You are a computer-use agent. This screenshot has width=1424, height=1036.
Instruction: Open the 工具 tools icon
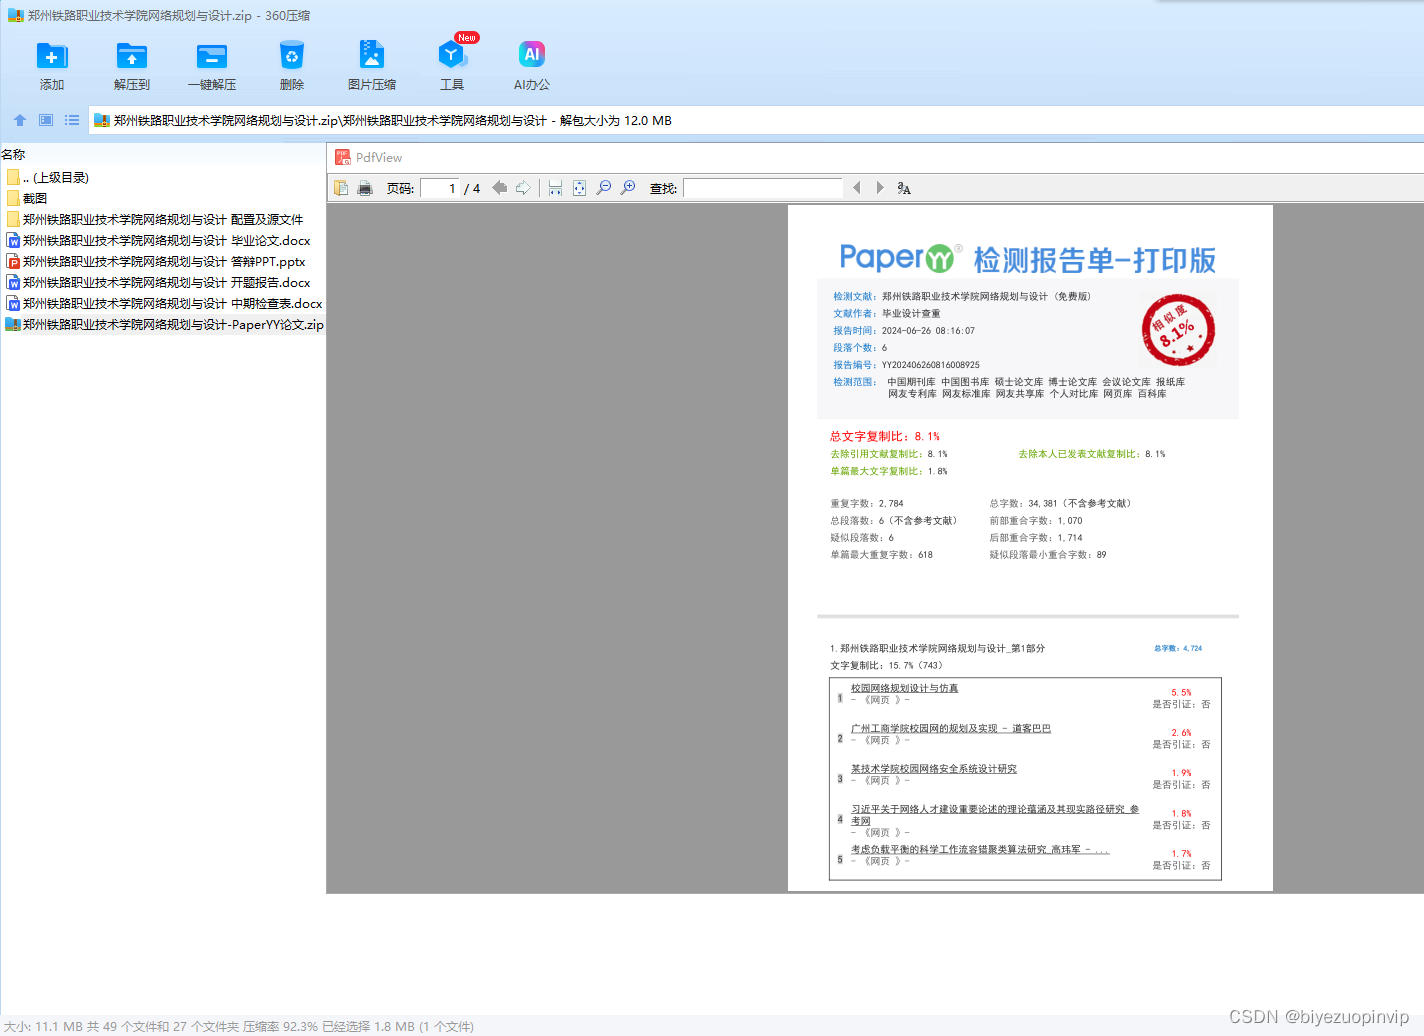click(452, 56)
